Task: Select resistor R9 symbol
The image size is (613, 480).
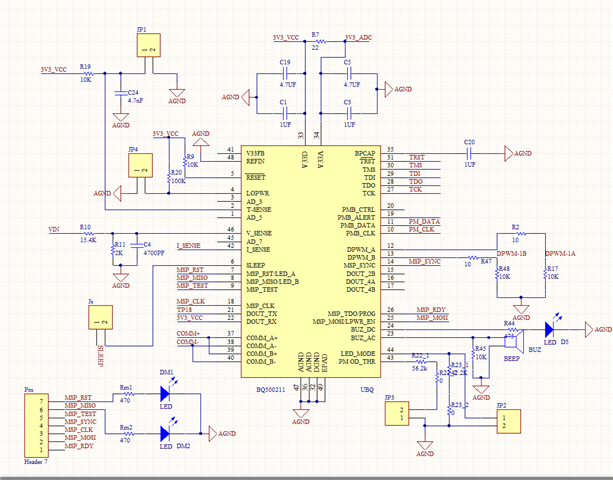Action: coord(185,161)
